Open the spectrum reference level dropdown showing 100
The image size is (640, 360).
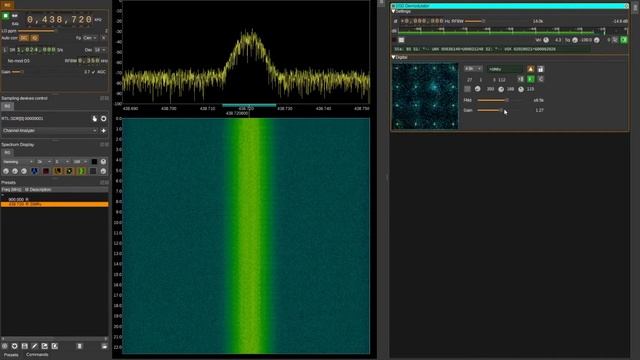tap(80, 162)
